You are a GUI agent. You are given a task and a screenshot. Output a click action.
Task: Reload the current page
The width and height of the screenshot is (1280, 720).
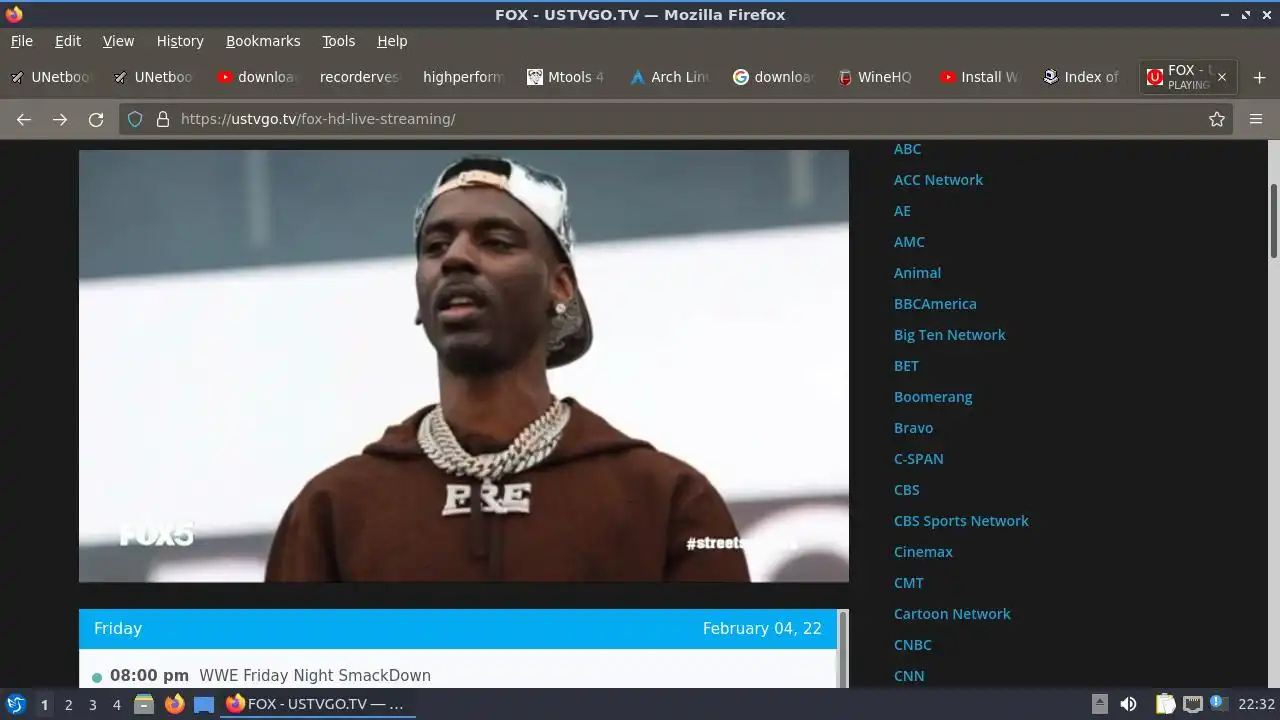[96, 119]
